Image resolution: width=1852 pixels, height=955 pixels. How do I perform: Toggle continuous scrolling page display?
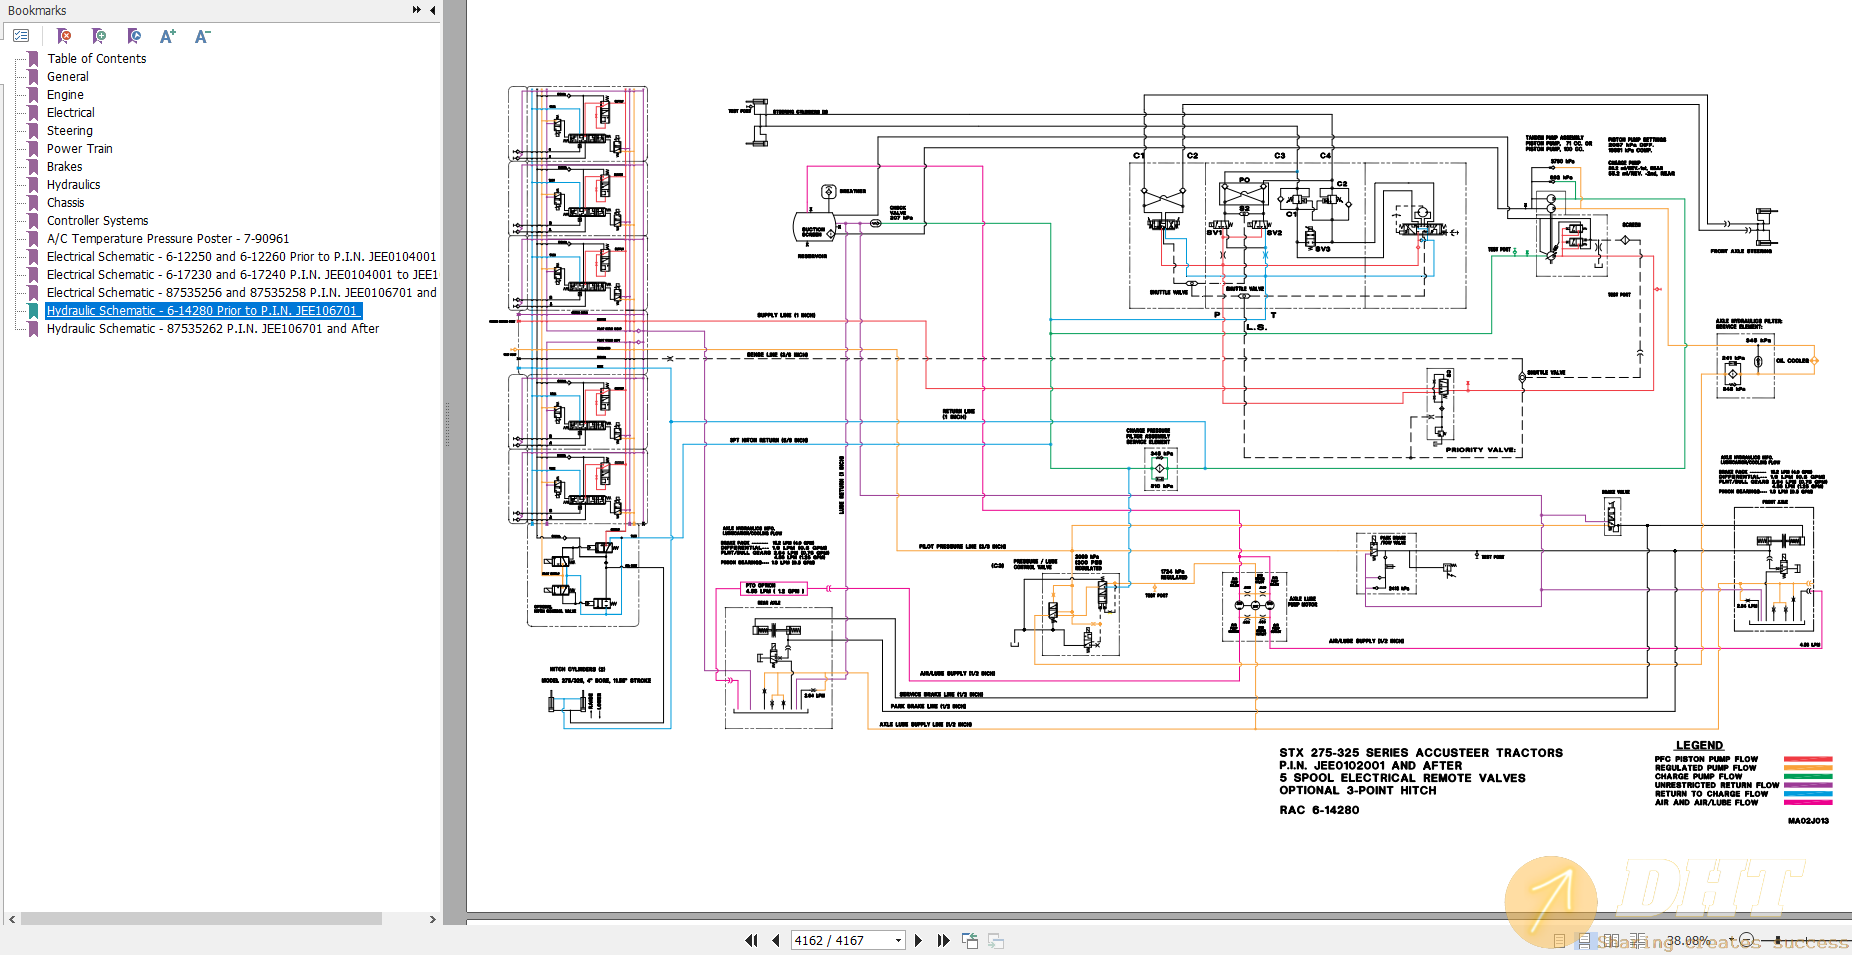coord(1585,941)
